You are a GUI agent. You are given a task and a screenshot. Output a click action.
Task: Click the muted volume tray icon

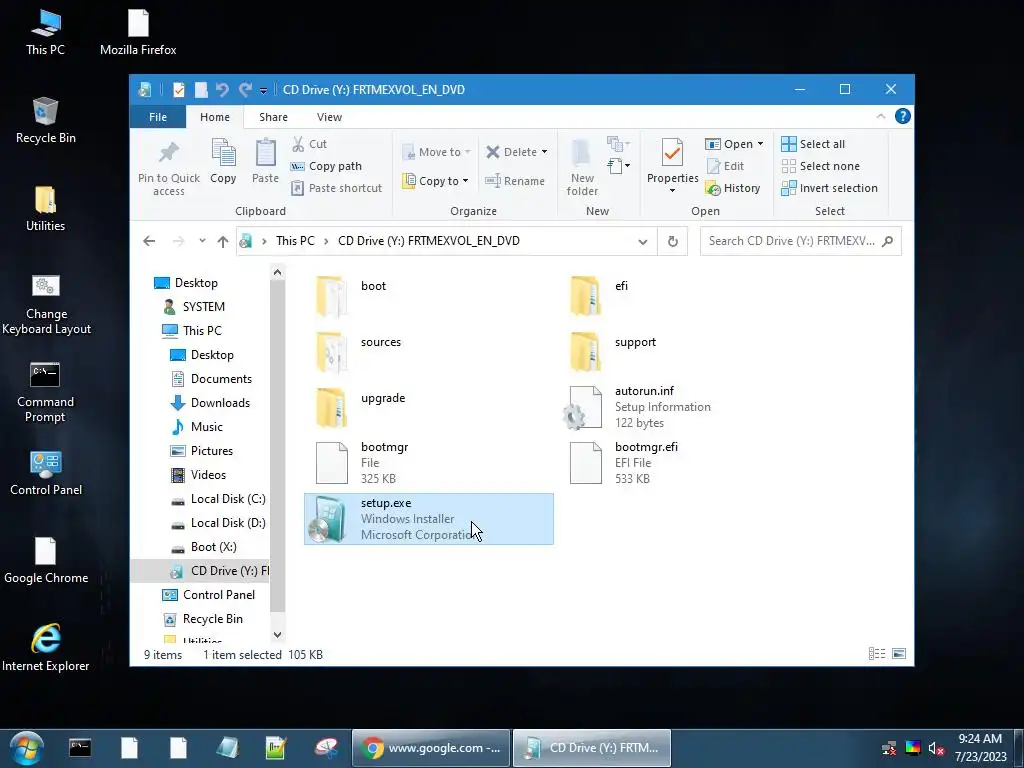click(x=936, y=748)
